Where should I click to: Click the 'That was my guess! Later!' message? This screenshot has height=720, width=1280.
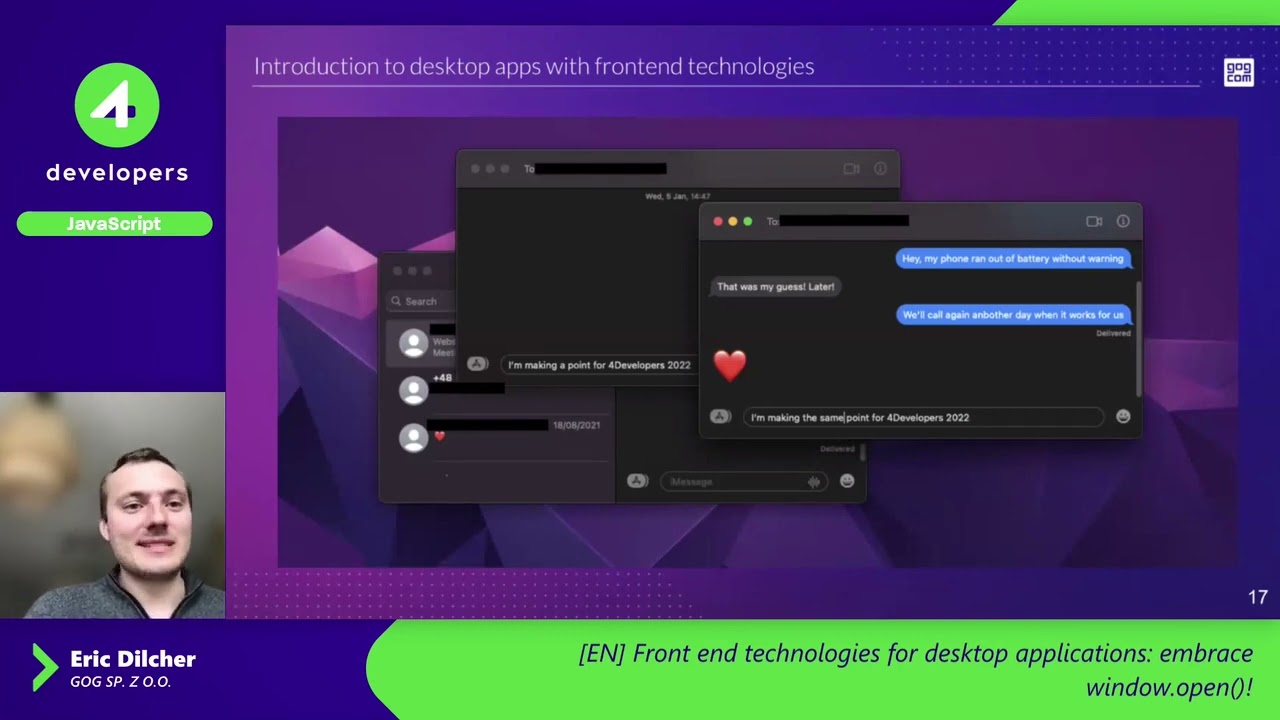point(775,286)
